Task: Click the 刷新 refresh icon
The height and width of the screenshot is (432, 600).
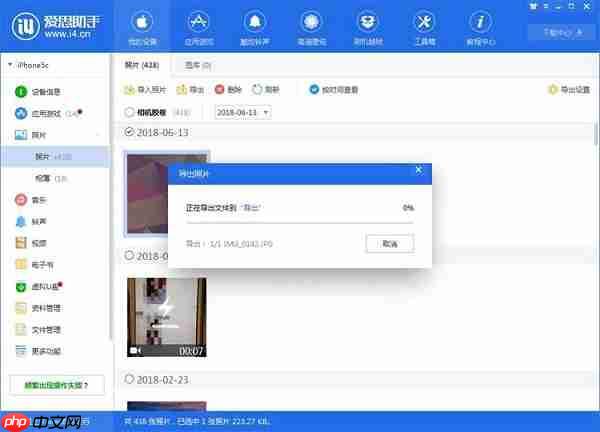Action: [x=257, y=90]
